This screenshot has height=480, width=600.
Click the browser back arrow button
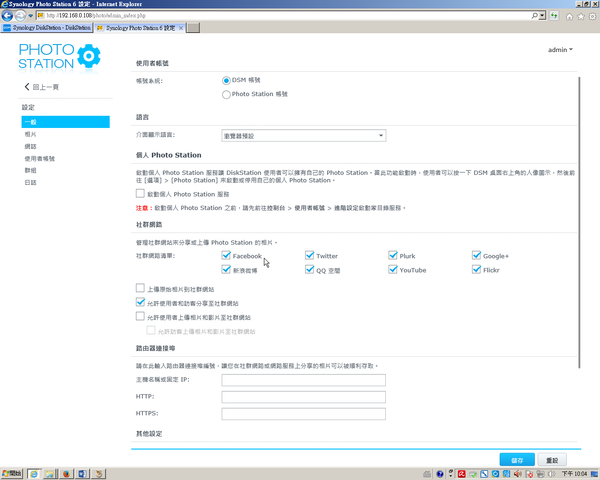[9, 16]
